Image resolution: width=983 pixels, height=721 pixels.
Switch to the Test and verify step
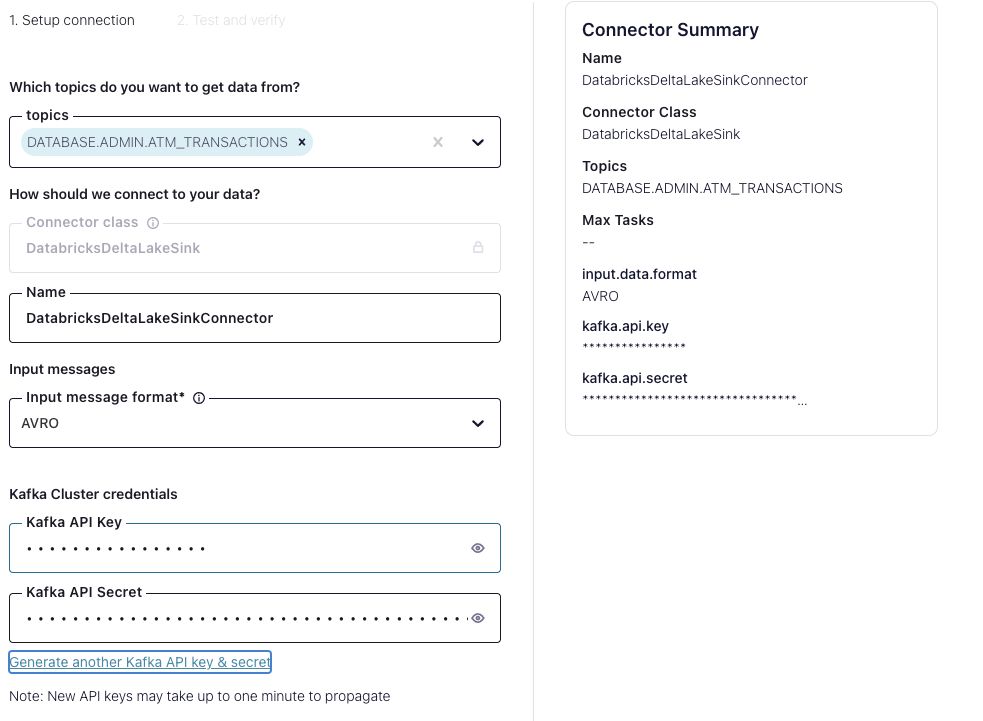(x=231, y=20)
